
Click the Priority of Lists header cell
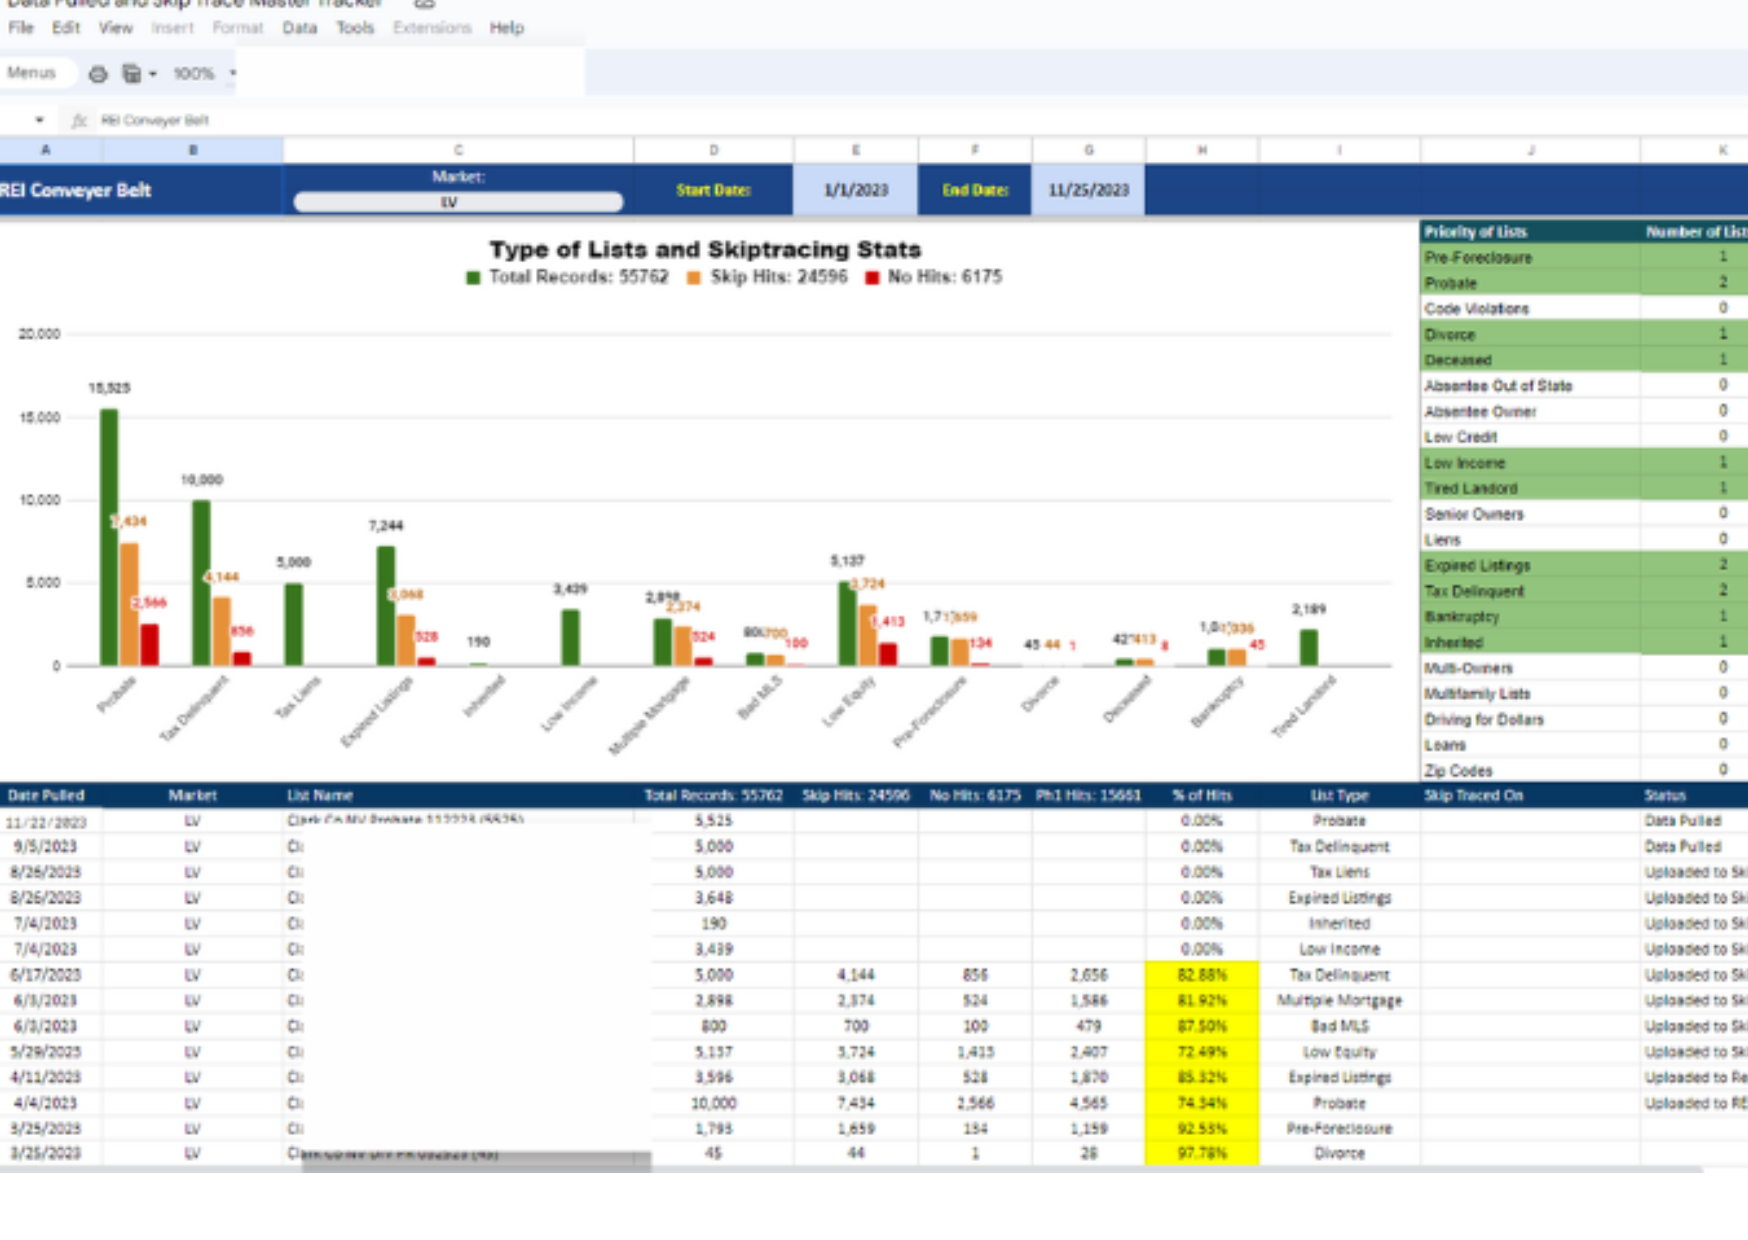point(1530,232)
